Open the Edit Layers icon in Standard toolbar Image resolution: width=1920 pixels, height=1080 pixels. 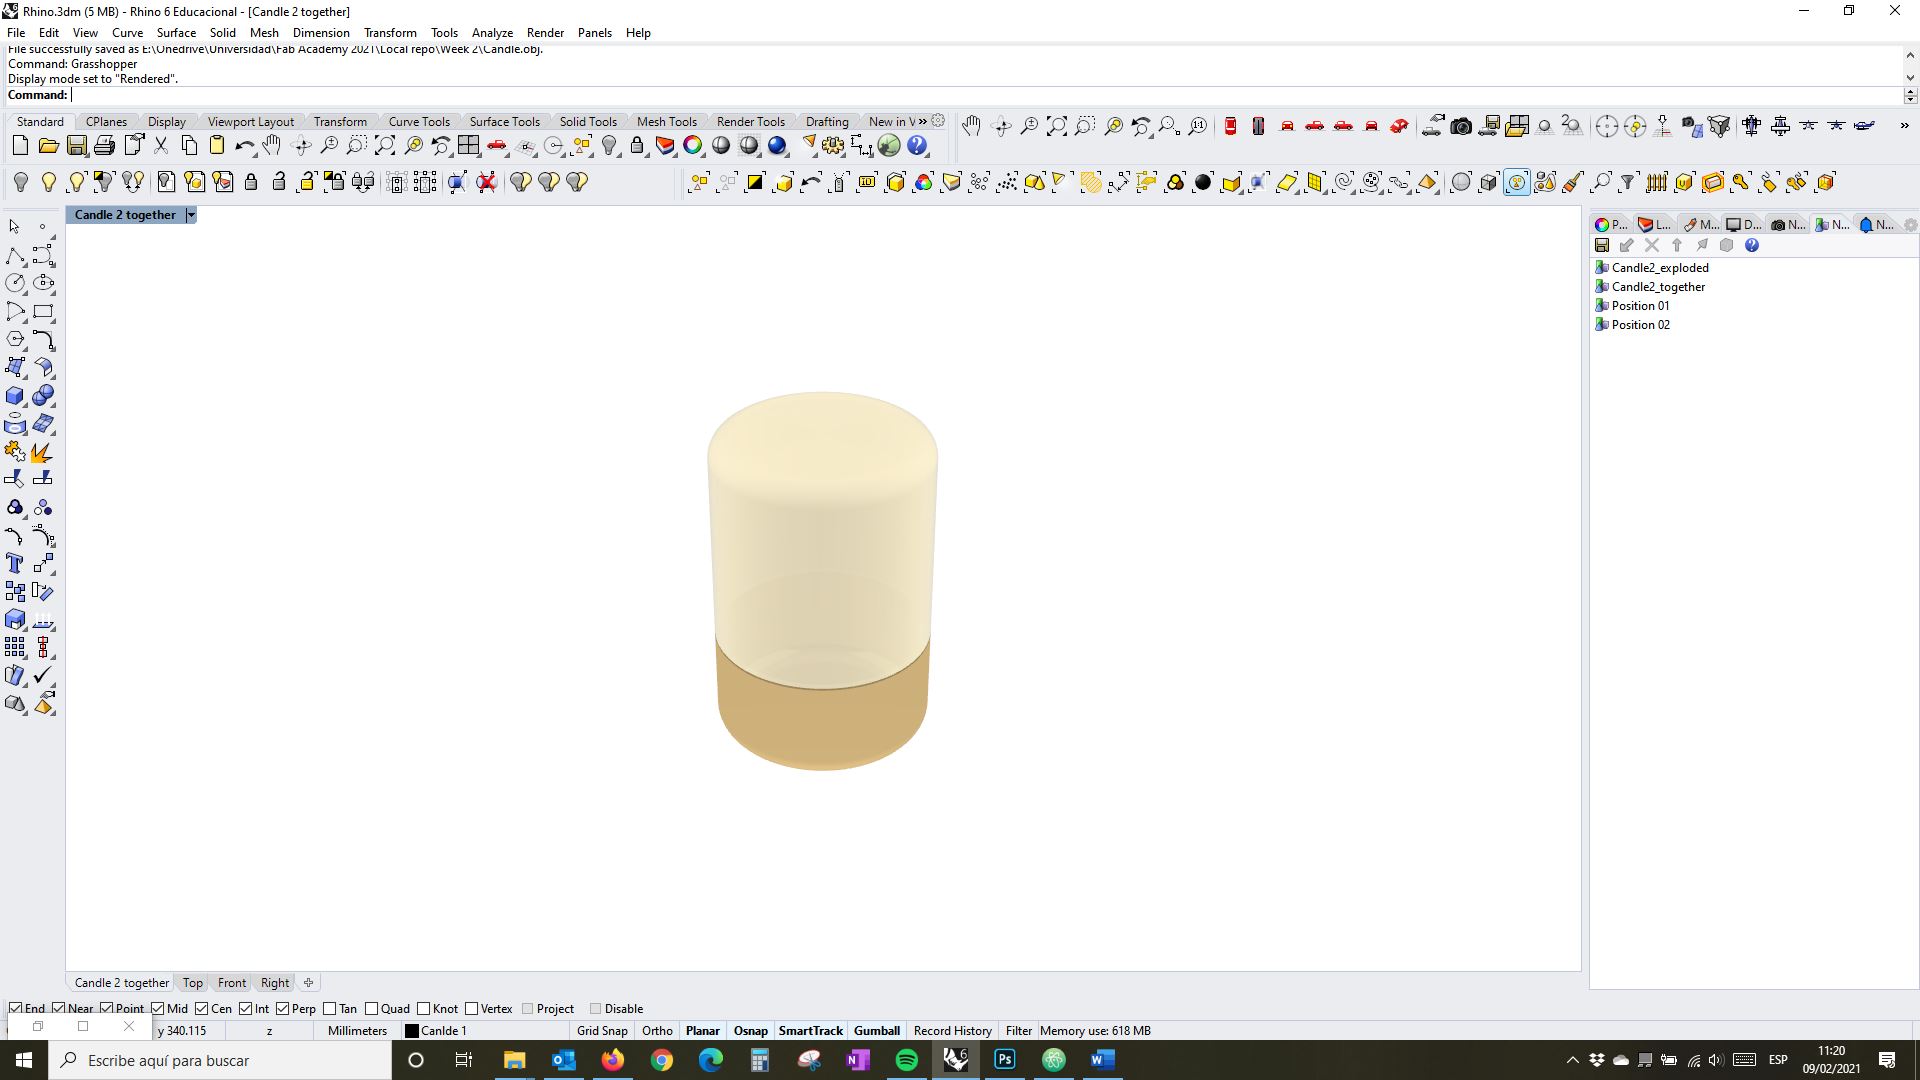(x=665, y=146)
